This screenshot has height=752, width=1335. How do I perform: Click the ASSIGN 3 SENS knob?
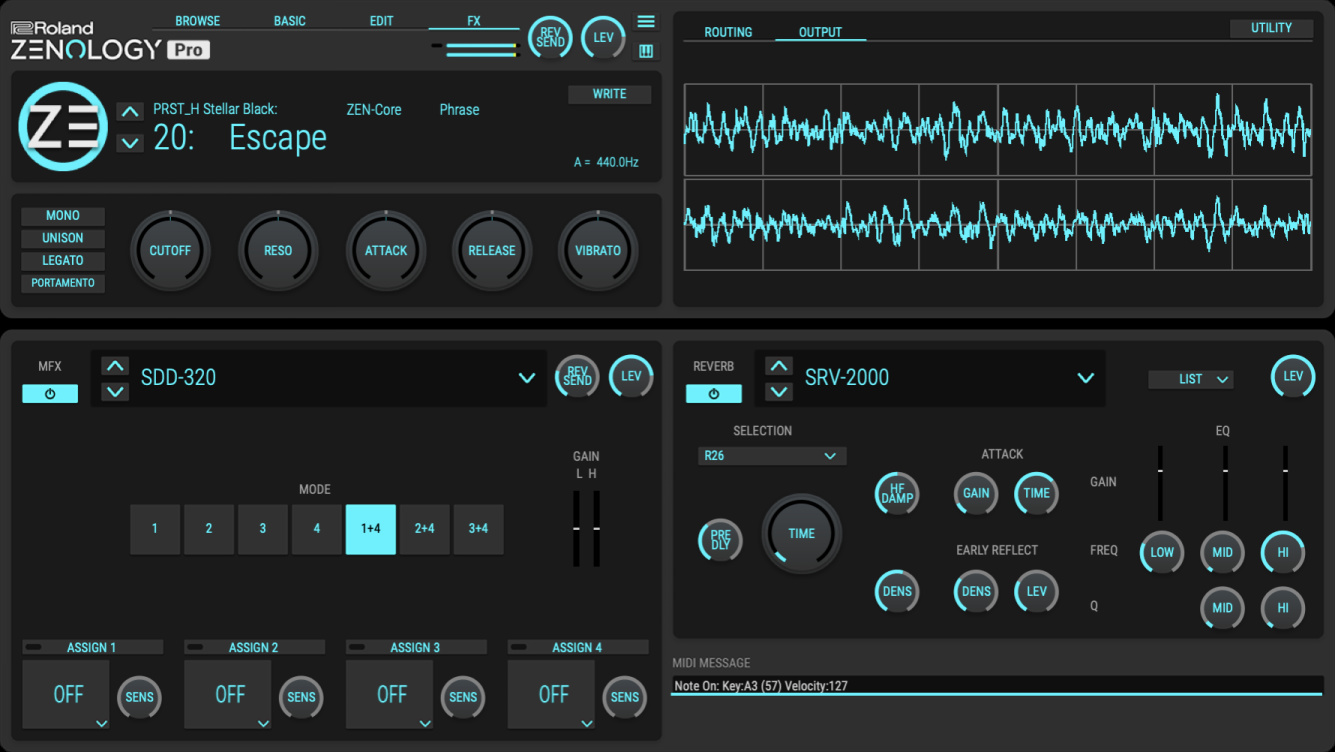[x=463, y=697]
